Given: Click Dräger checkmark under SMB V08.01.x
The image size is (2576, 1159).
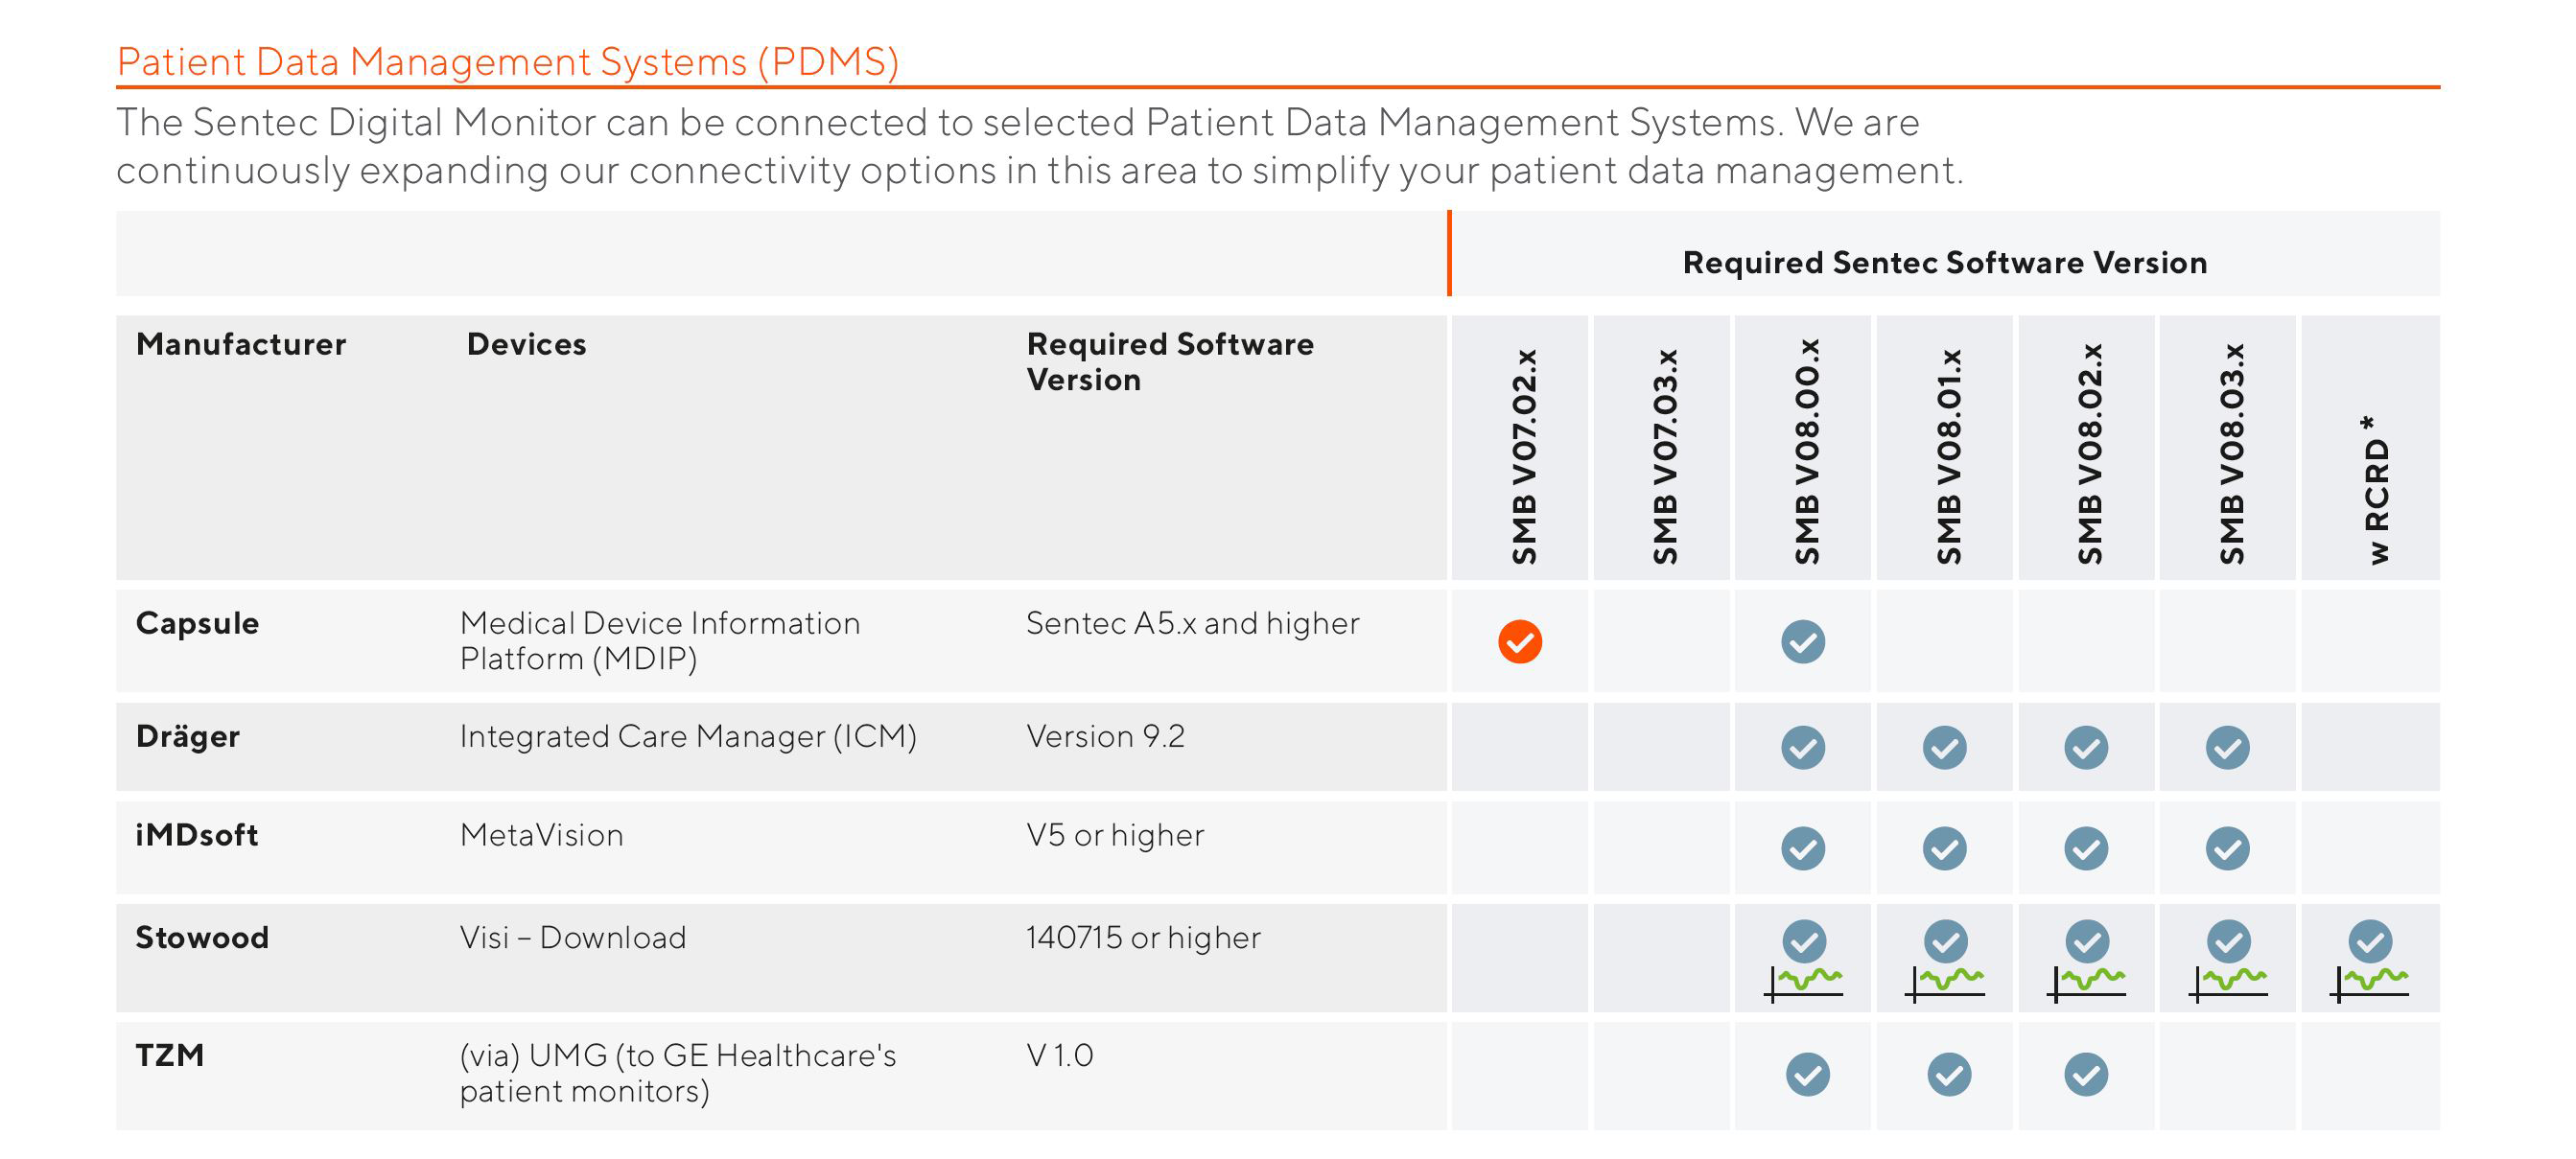Looking at the screenshot, I should [x=1944, y=747].
